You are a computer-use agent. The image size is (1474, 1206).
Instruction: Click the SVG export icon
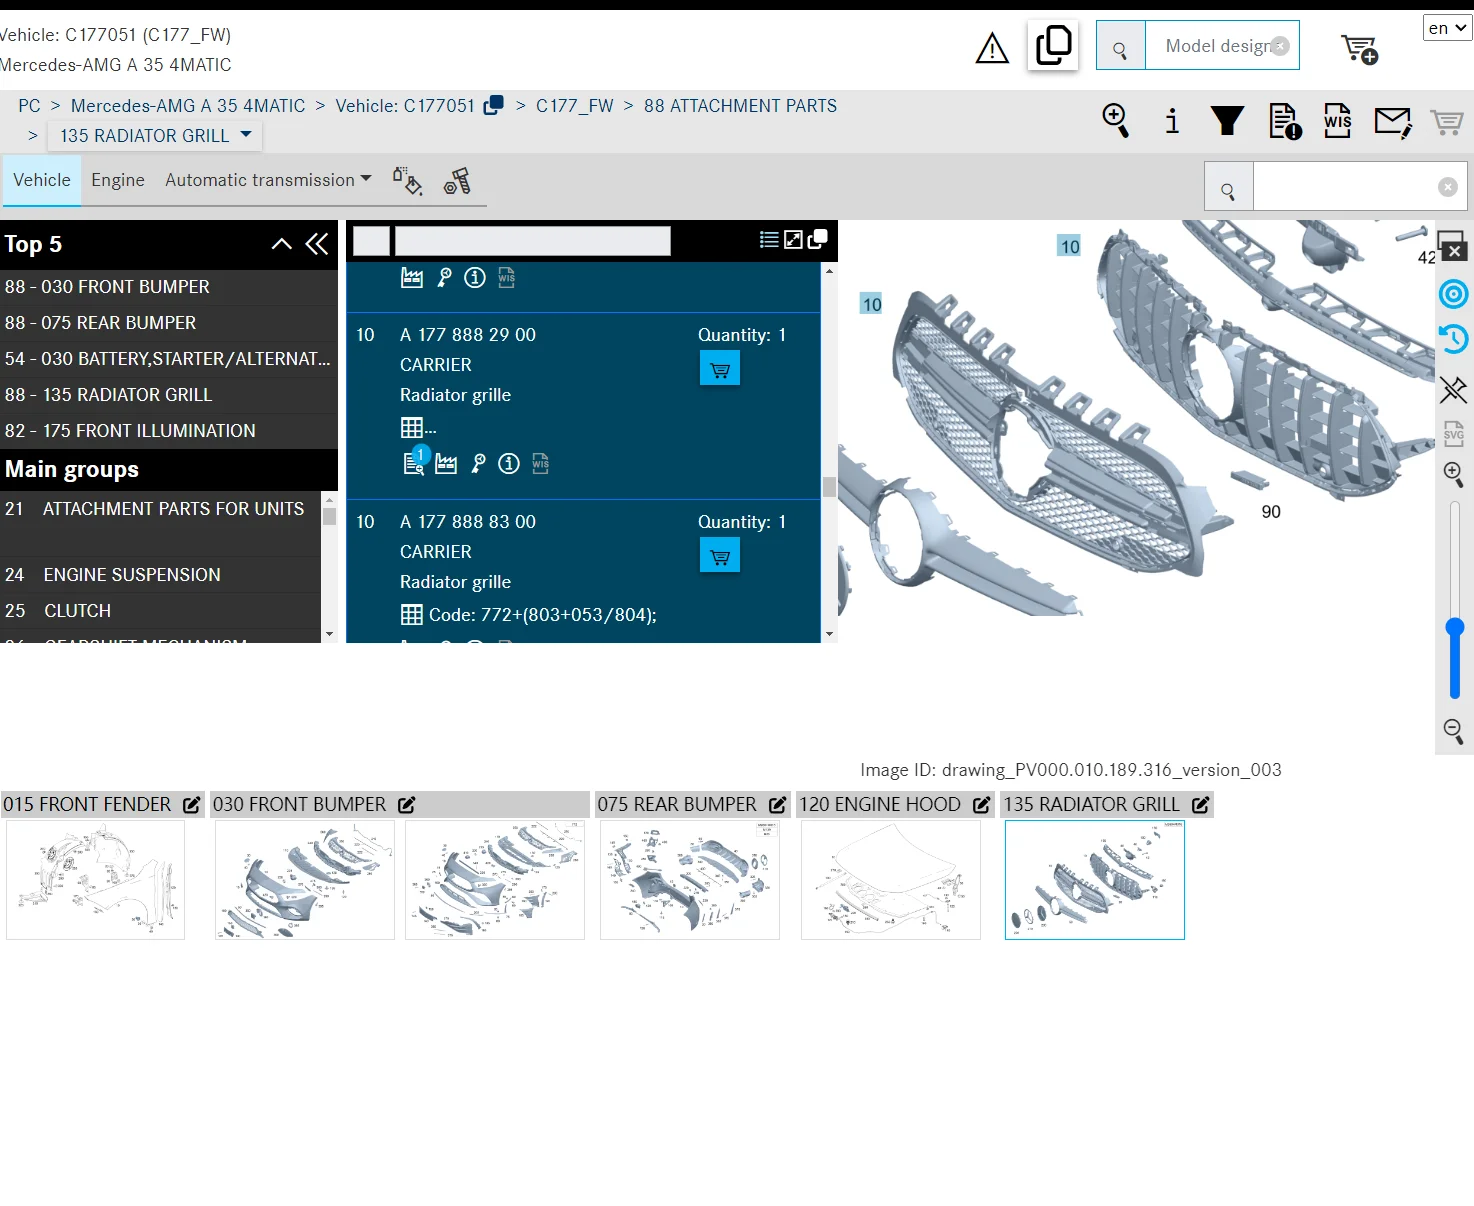click(1454, 434)
